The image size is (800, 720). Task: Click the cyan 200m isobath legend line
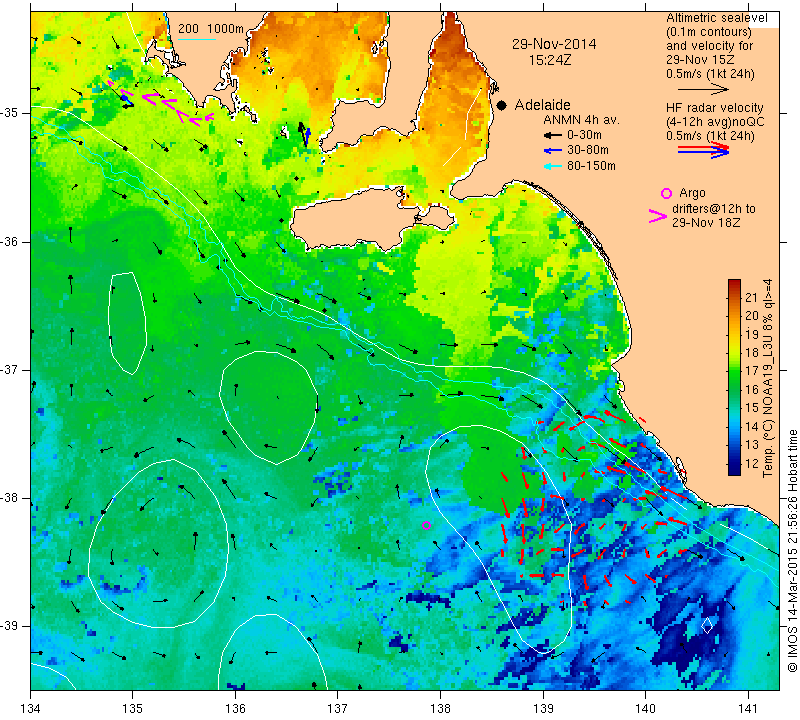point(197,39)
